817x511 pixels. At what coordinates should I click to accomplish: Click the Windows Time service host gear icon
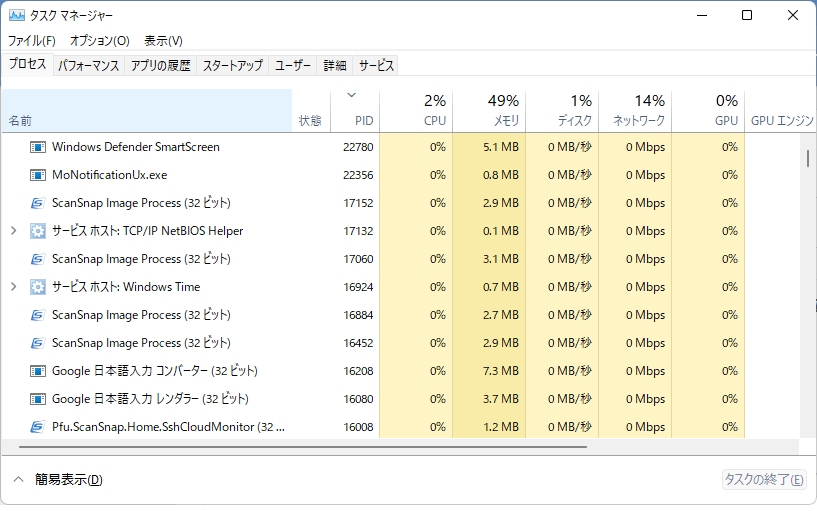tap(38, 287)
